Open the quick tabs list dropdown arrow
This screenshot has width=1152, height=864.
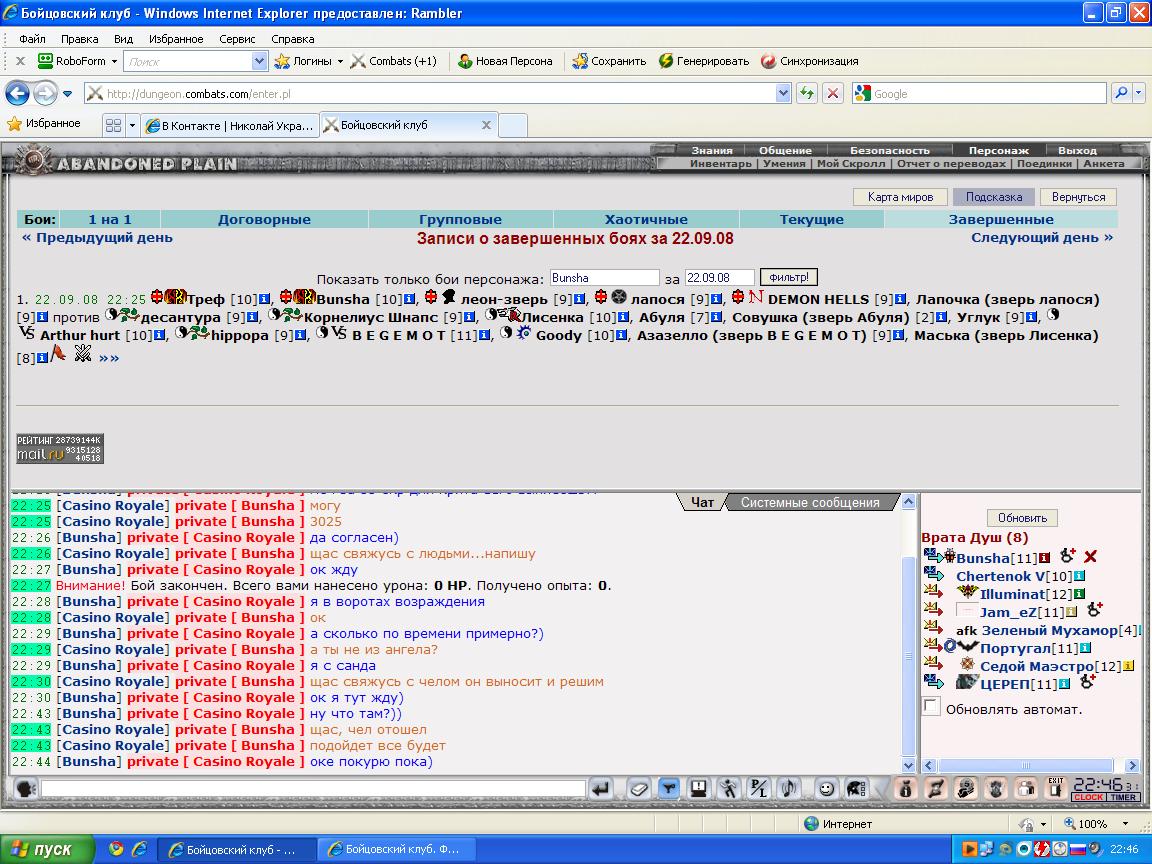pos(132,126)
